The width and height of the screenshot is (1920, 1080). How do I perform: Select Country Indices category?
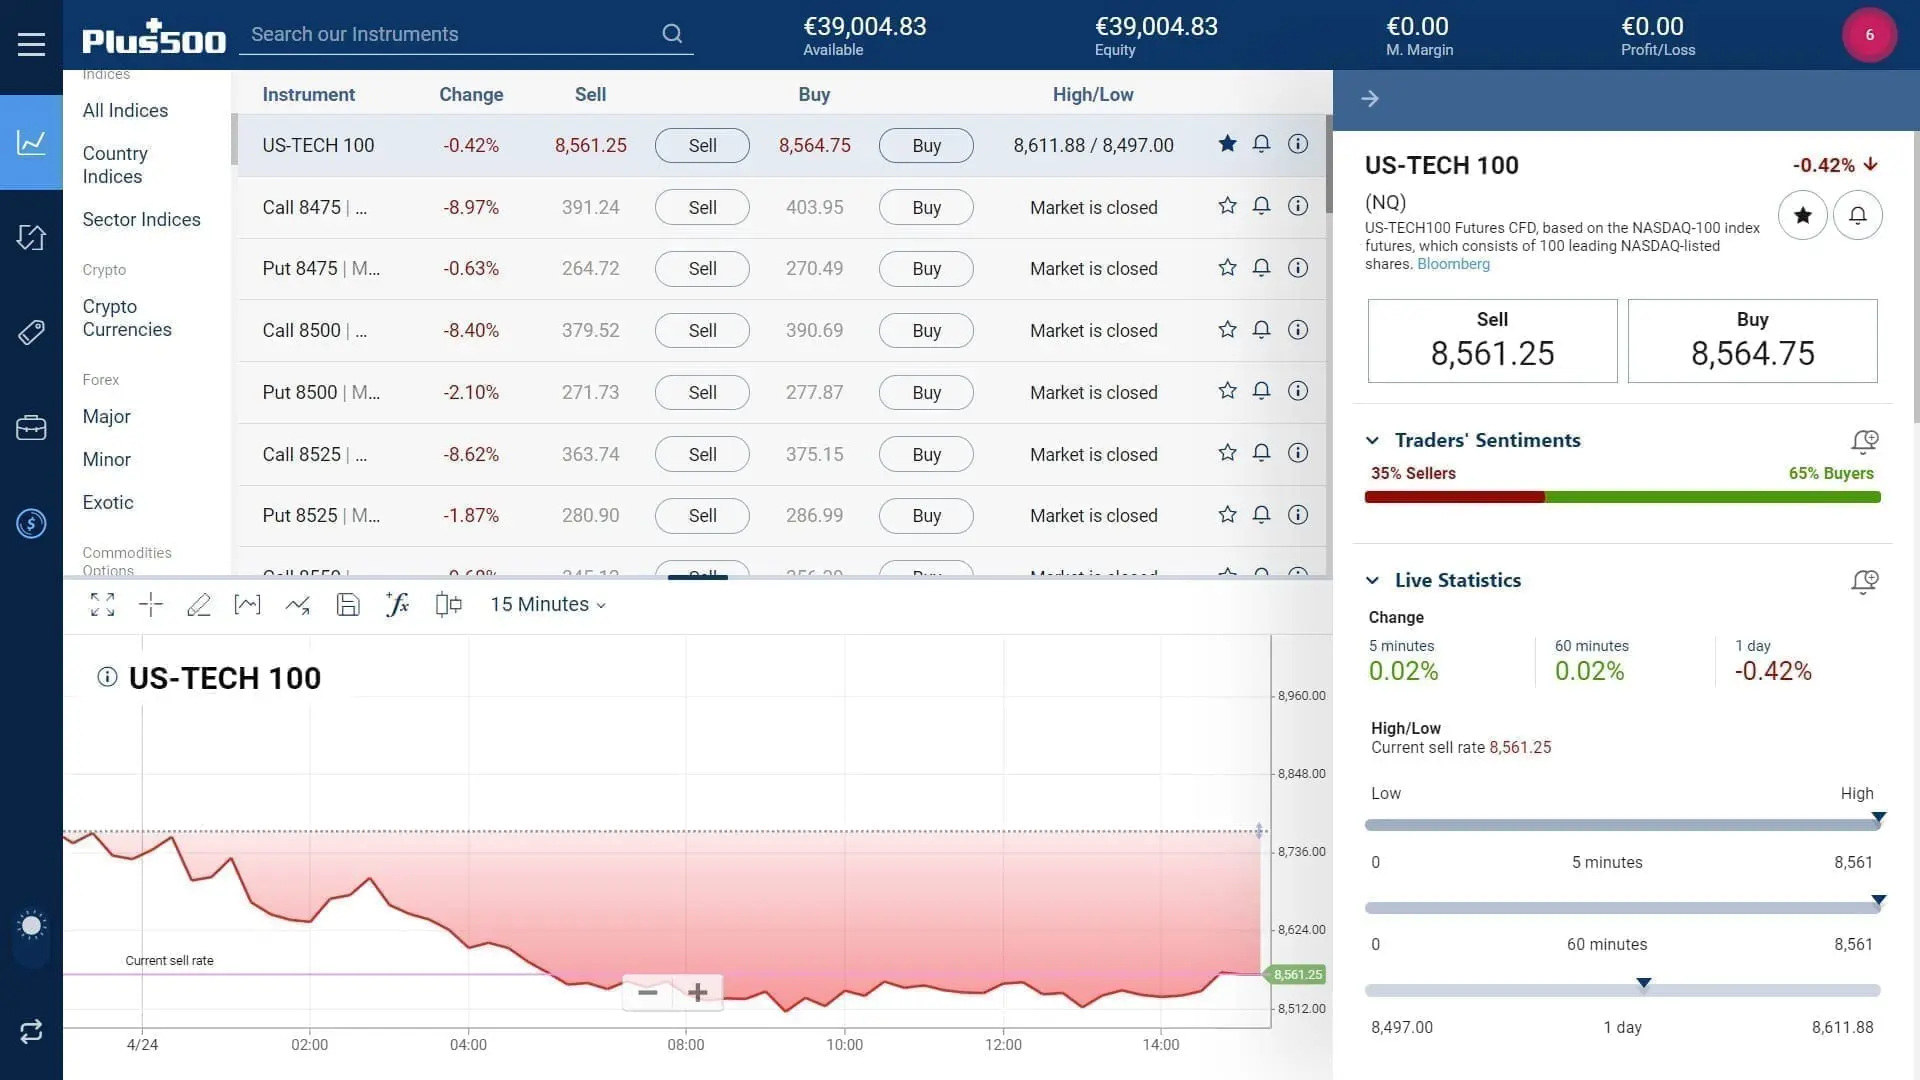click(115, 165)
